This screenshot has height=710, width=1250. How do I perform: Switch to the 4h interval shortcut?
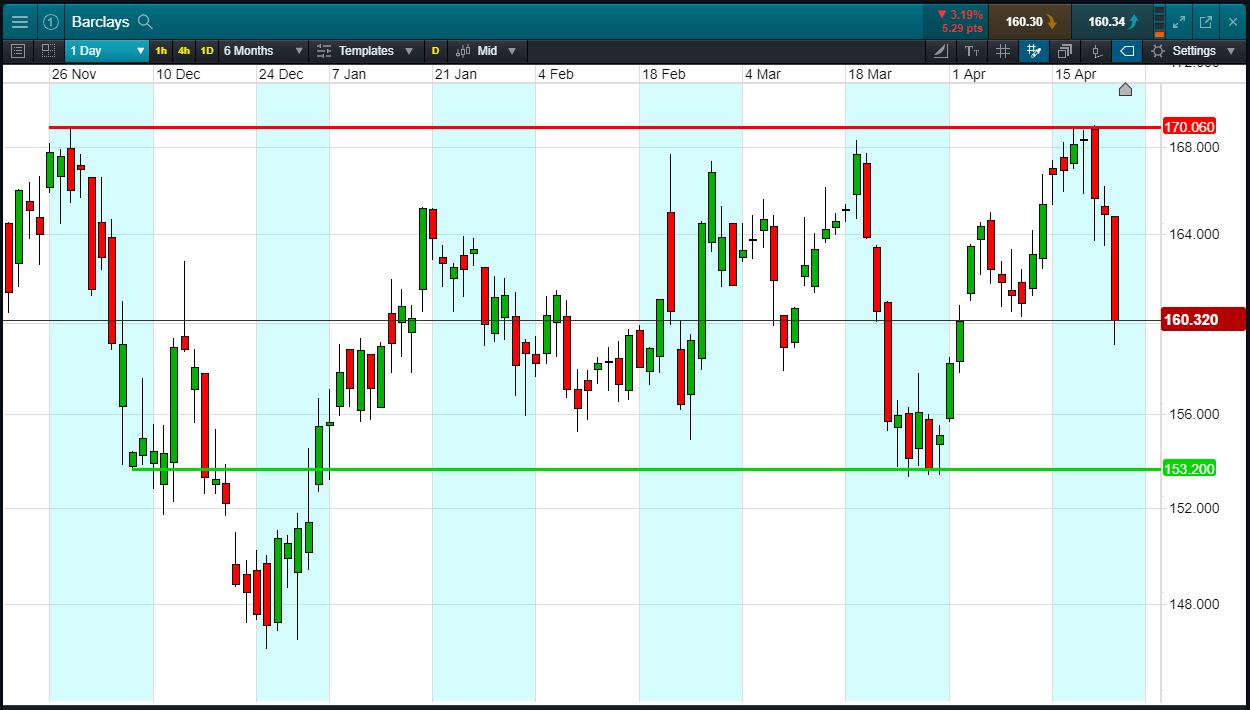(x=184, y=51)
